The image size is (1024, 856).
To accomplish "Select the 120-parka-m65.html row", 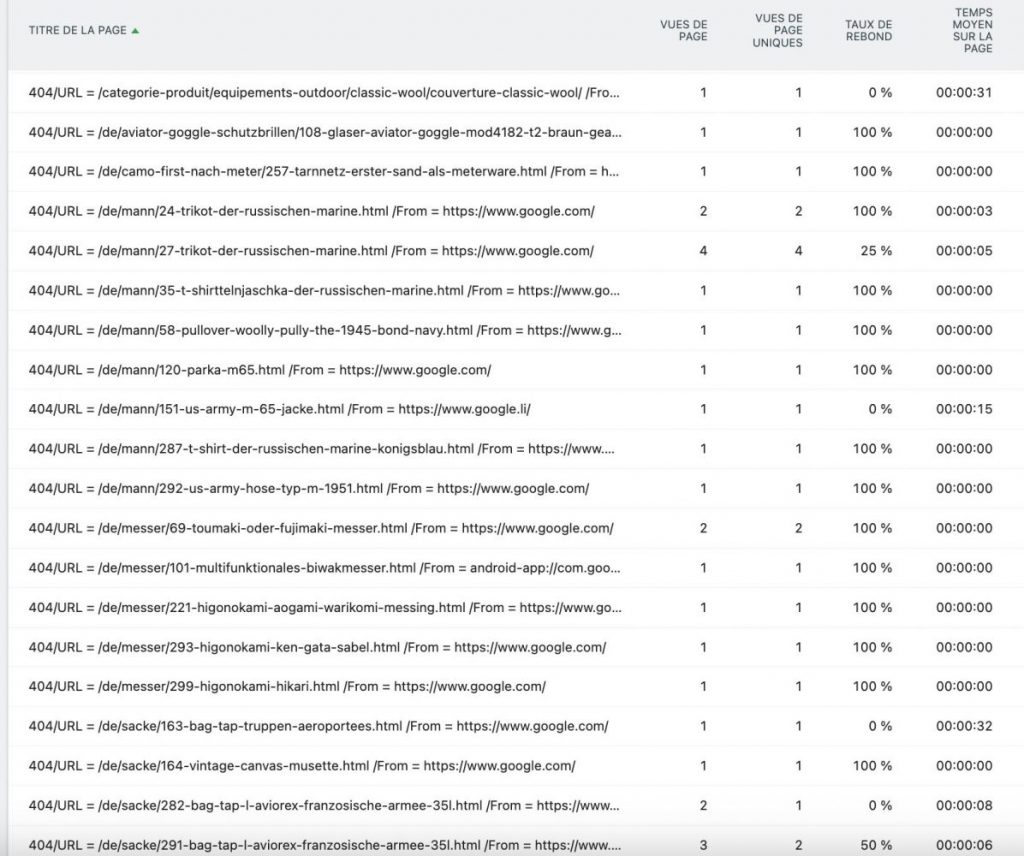I will (259, 370).
